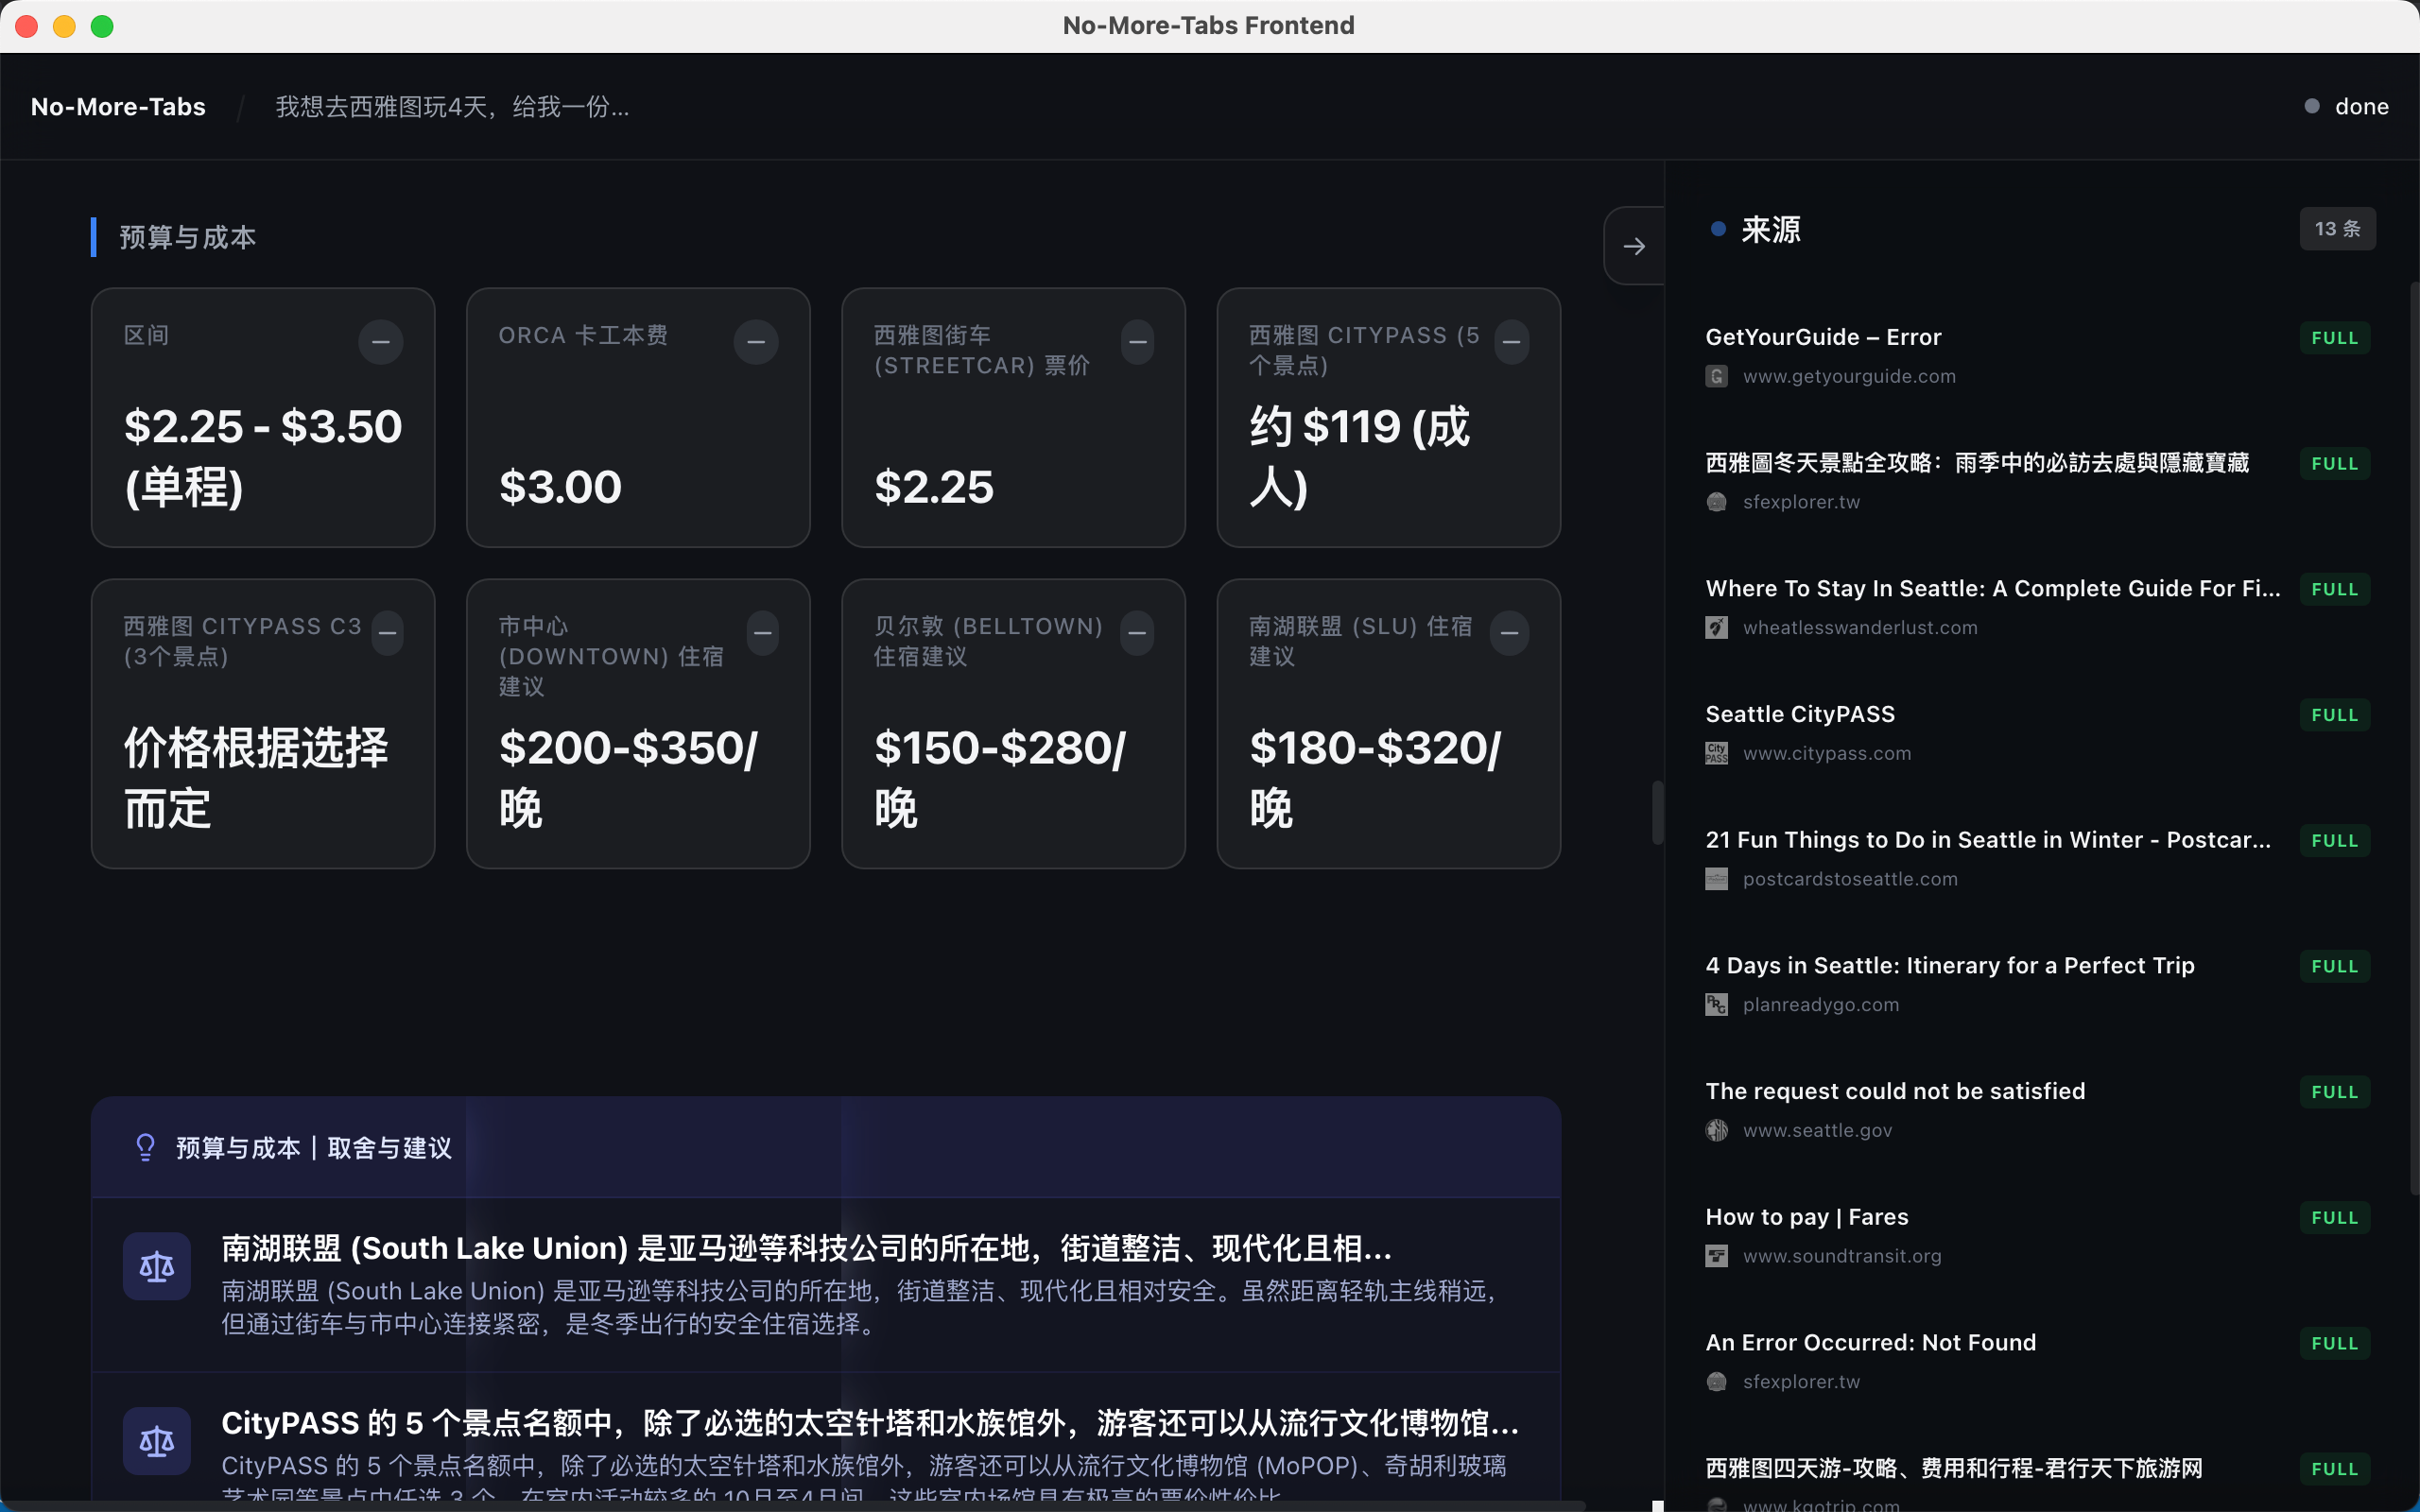Image resolution: width=2420 pixels, height=1512 pixels.
Task: Click minus on 贝尔敦 Belltown lodging card
Action: pos(1137,633)
